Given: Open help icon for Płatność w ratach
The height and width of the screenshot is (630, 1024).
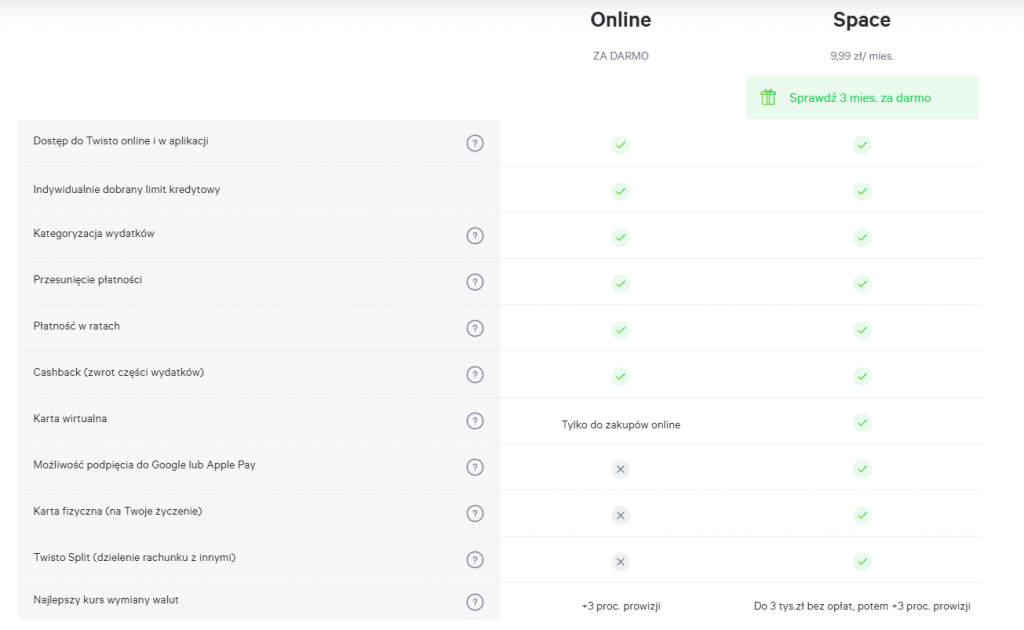Looking at the screenshot, I should coord(475,328).
